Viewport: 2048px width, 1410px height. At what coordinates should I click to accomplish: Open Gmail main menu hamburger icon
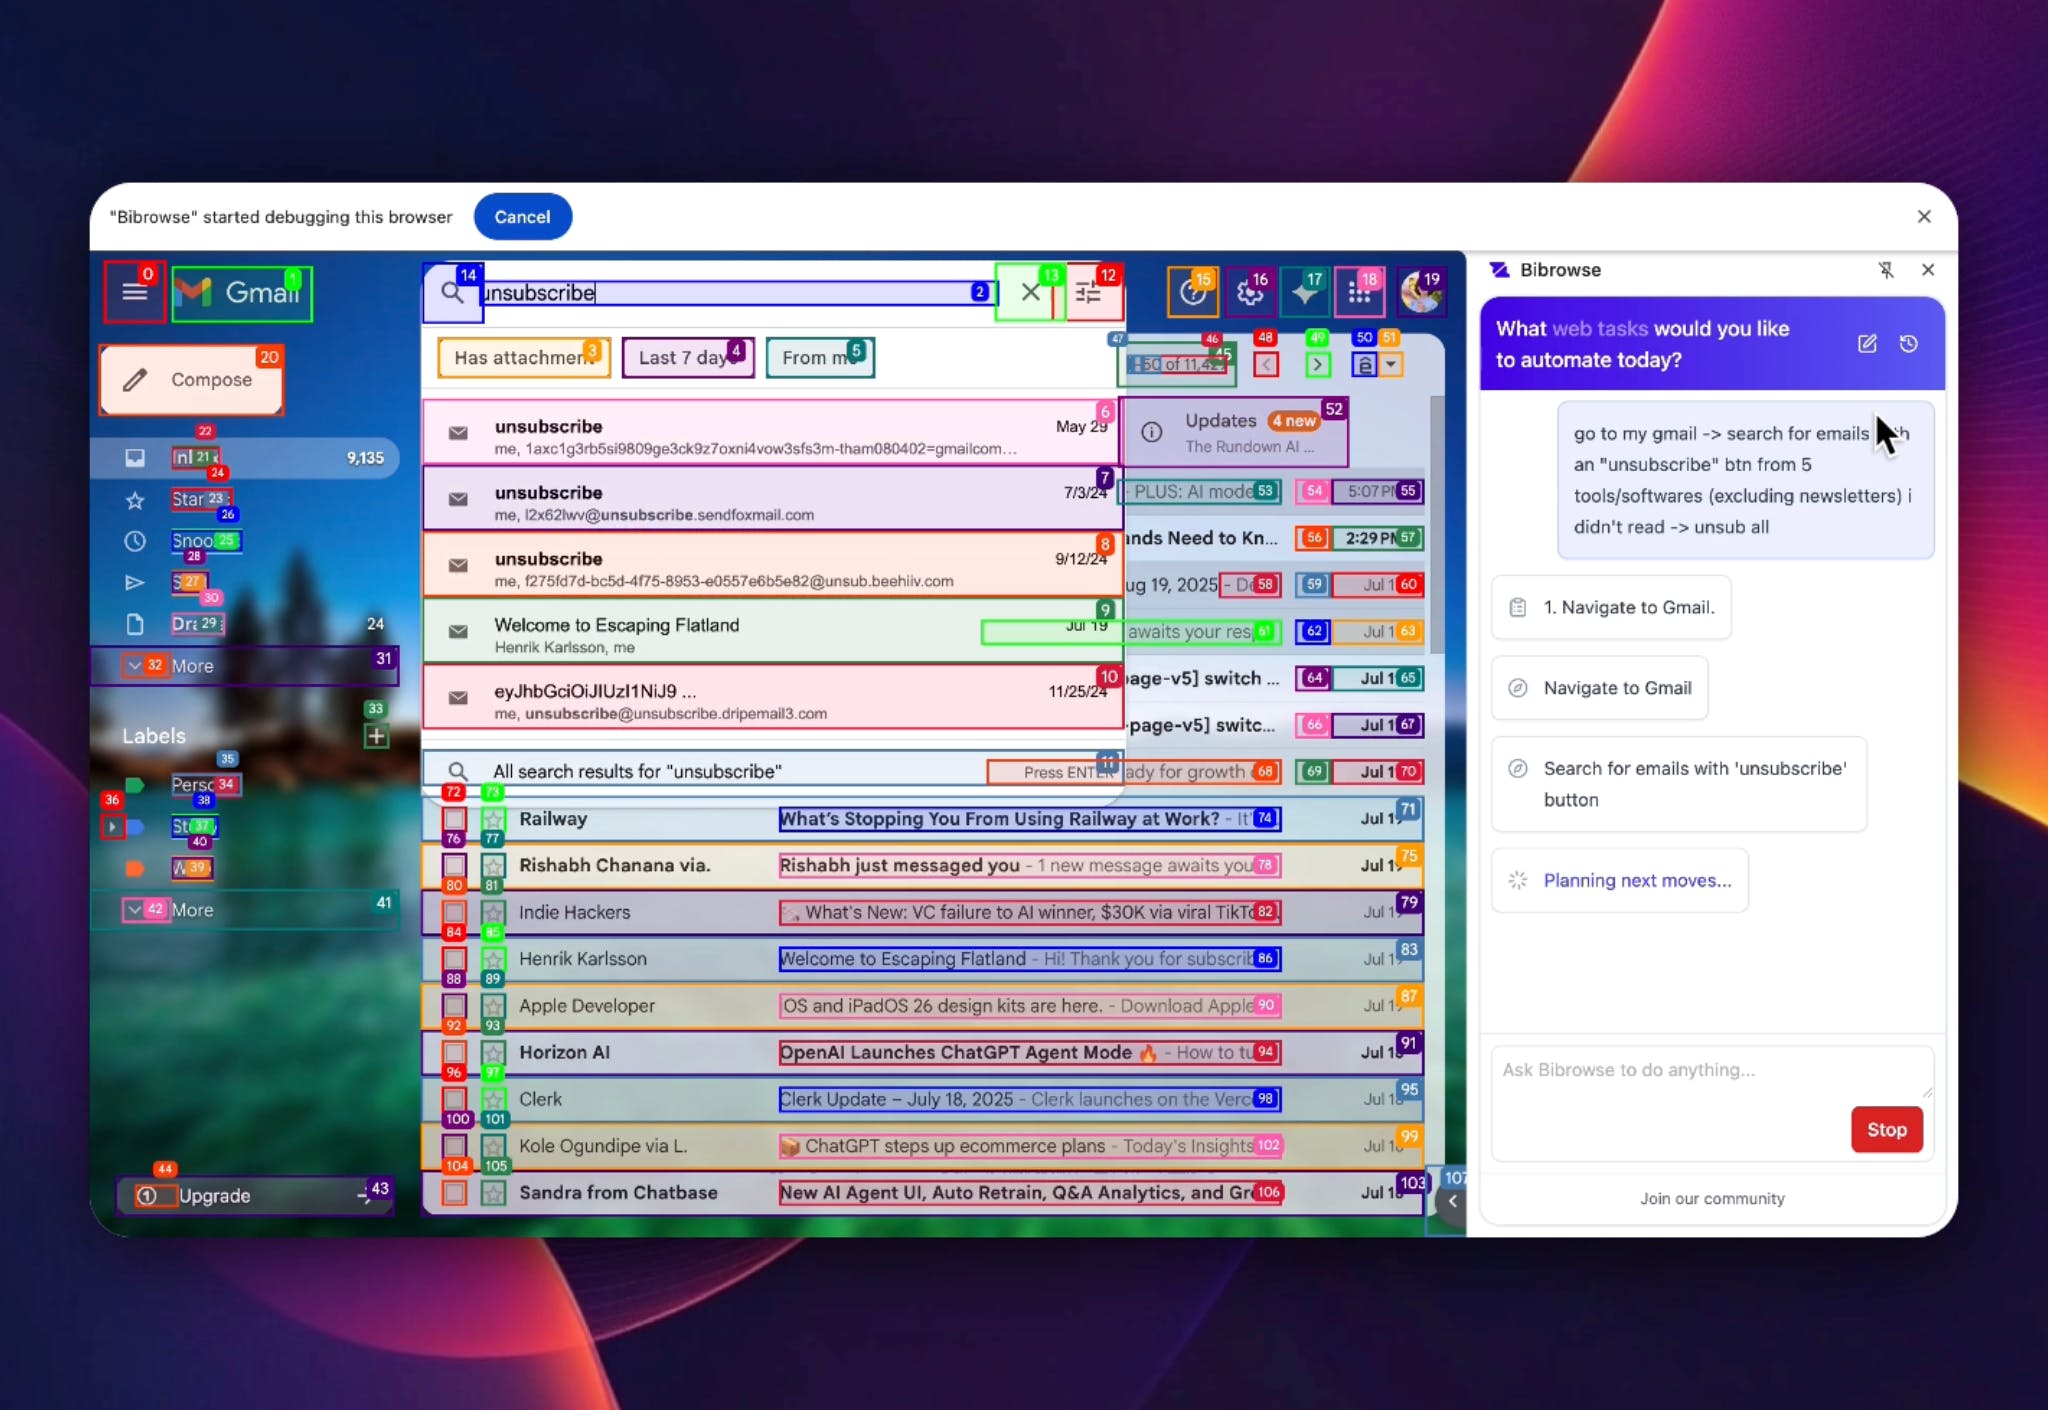pyautogui.click(x=135, y=292)
